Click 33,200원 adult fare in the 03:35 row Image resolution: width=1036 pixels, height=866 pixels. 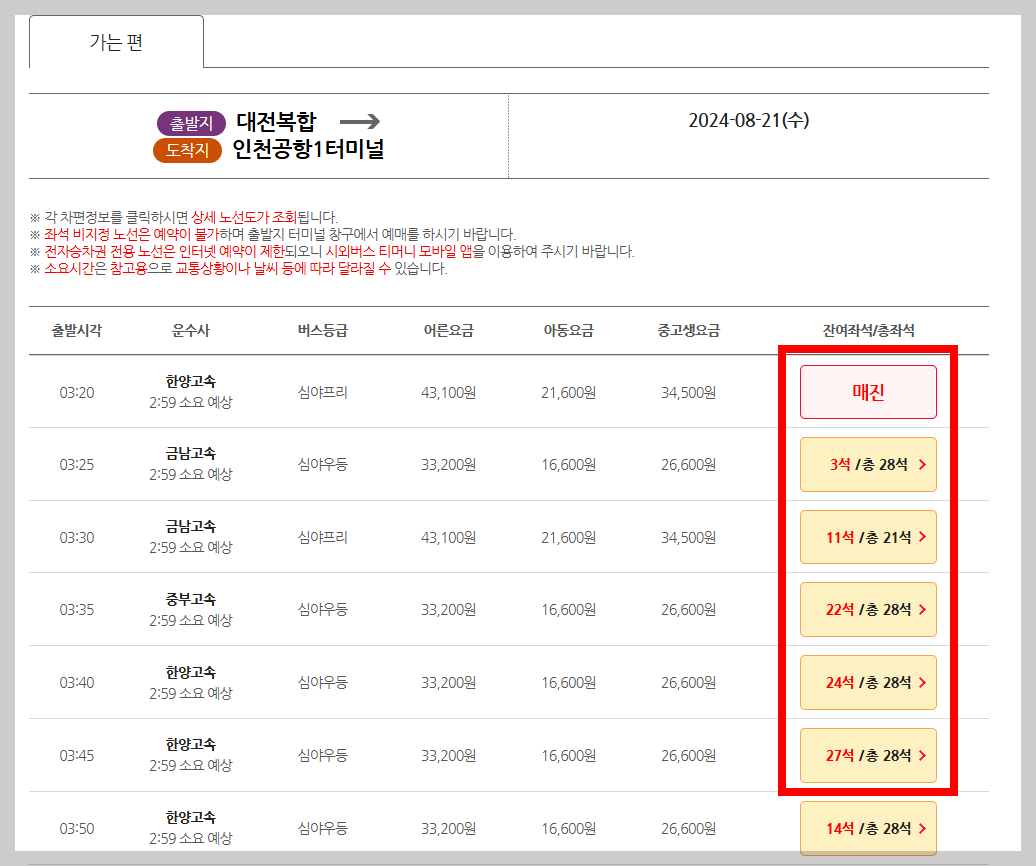coord(449,610)
